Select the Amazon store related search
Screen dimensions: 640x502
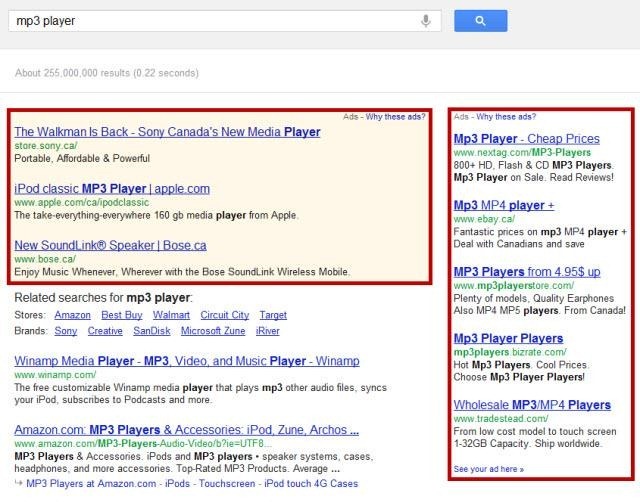tap(72, 315)
